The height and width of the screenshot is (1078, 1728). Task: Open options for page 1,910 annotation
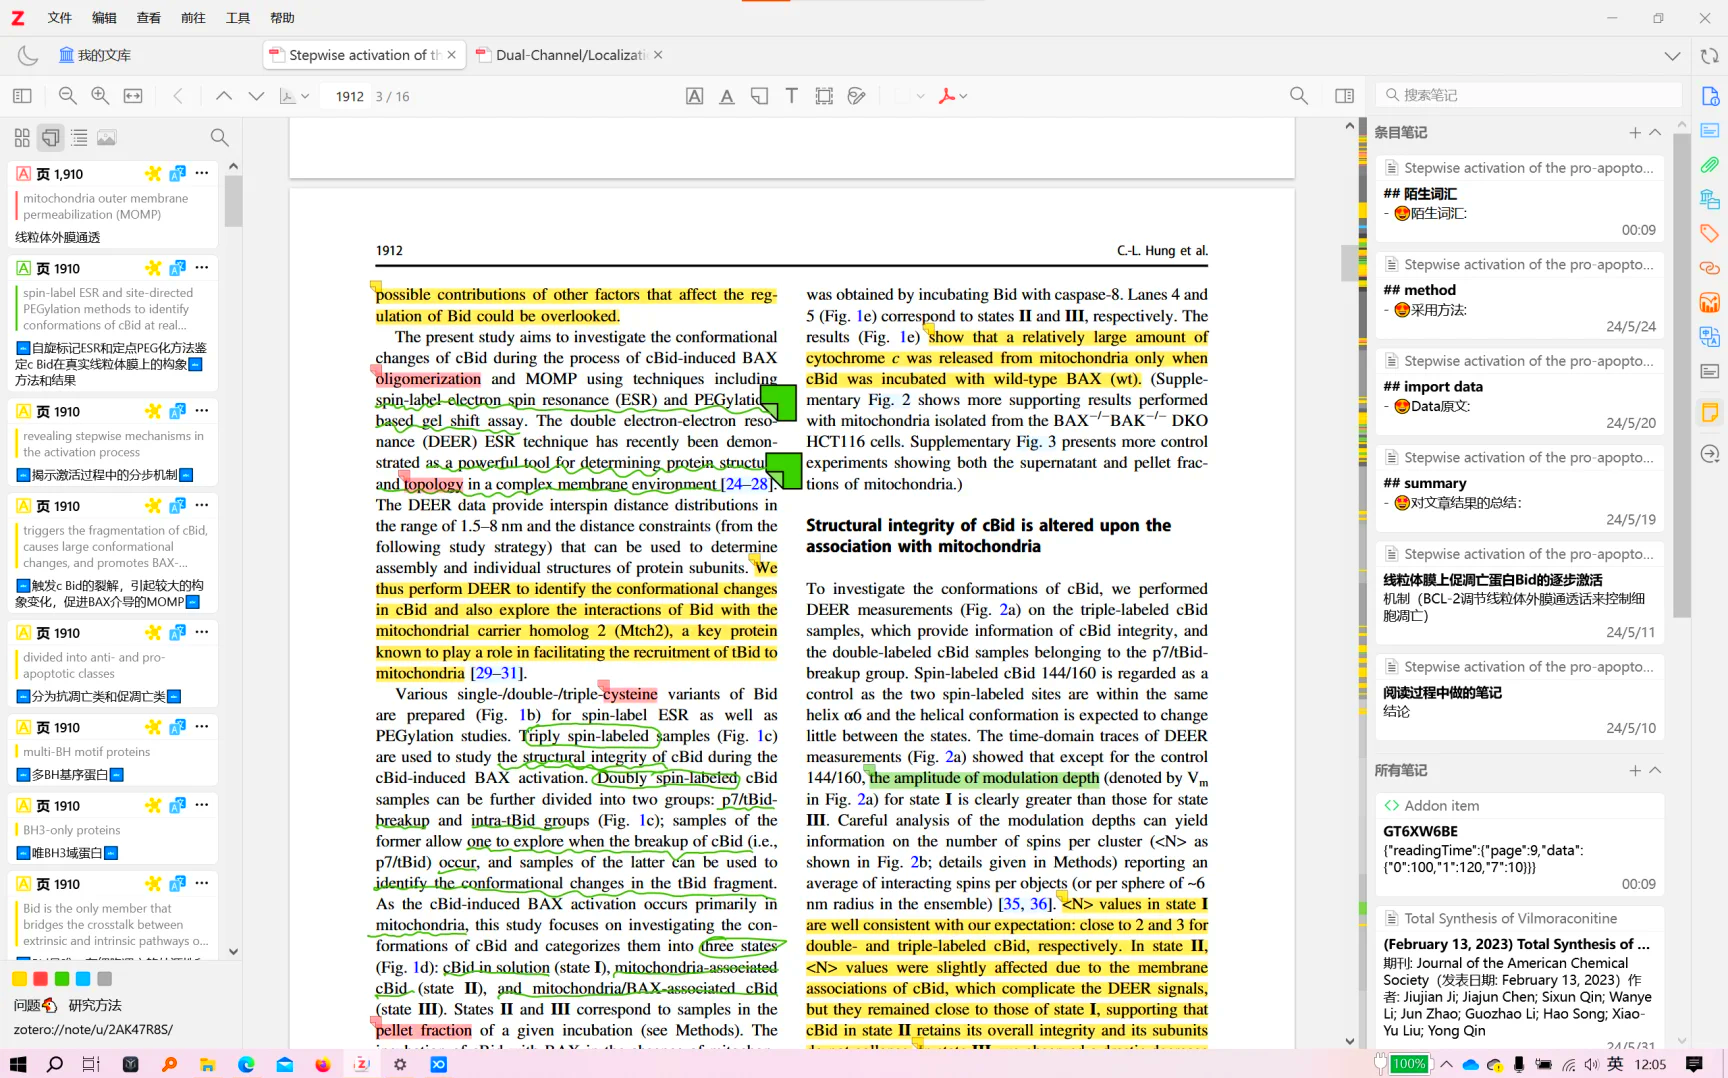(x=202, y=173)
